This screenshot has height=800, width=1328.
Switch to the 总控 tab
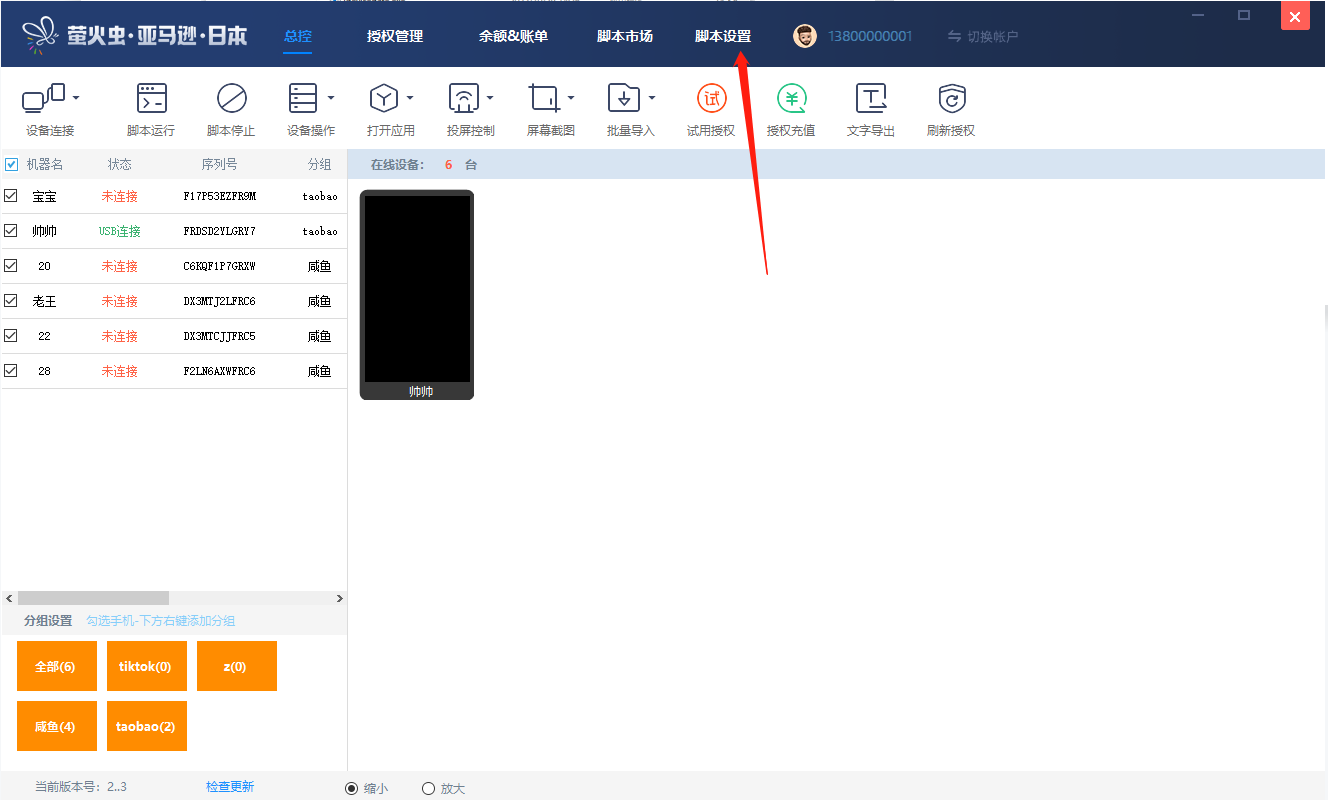[297, 36]
